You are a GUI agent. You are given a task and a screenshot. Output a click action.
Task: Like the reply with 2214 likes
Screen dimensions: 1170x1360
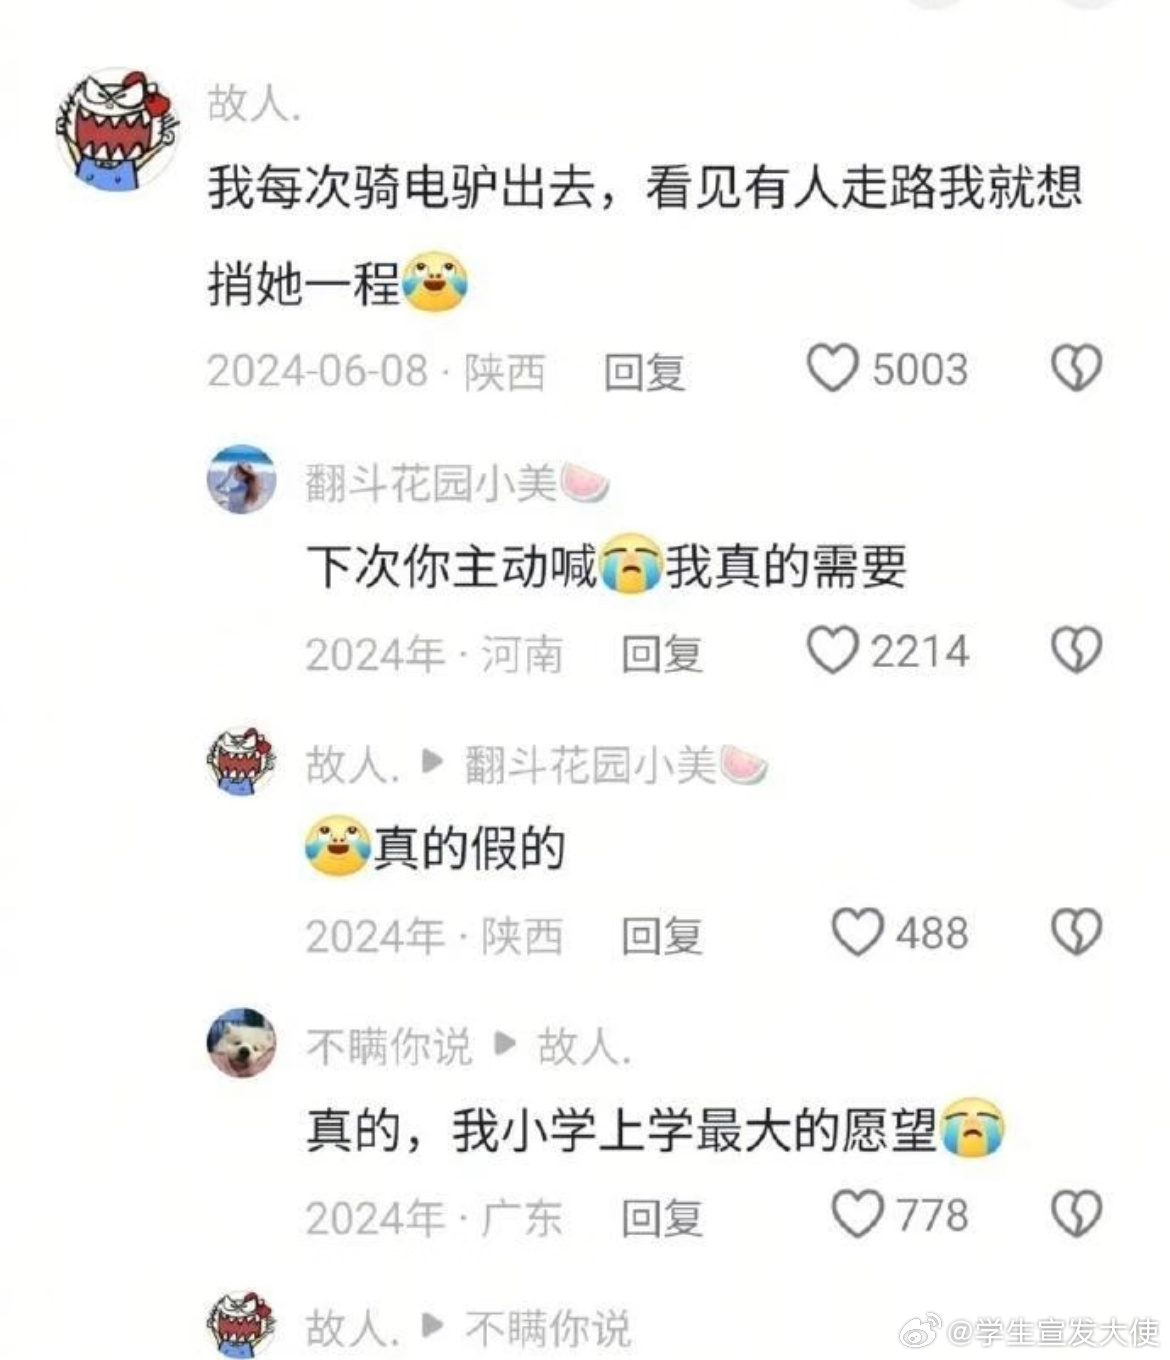(x=832, y=650)
